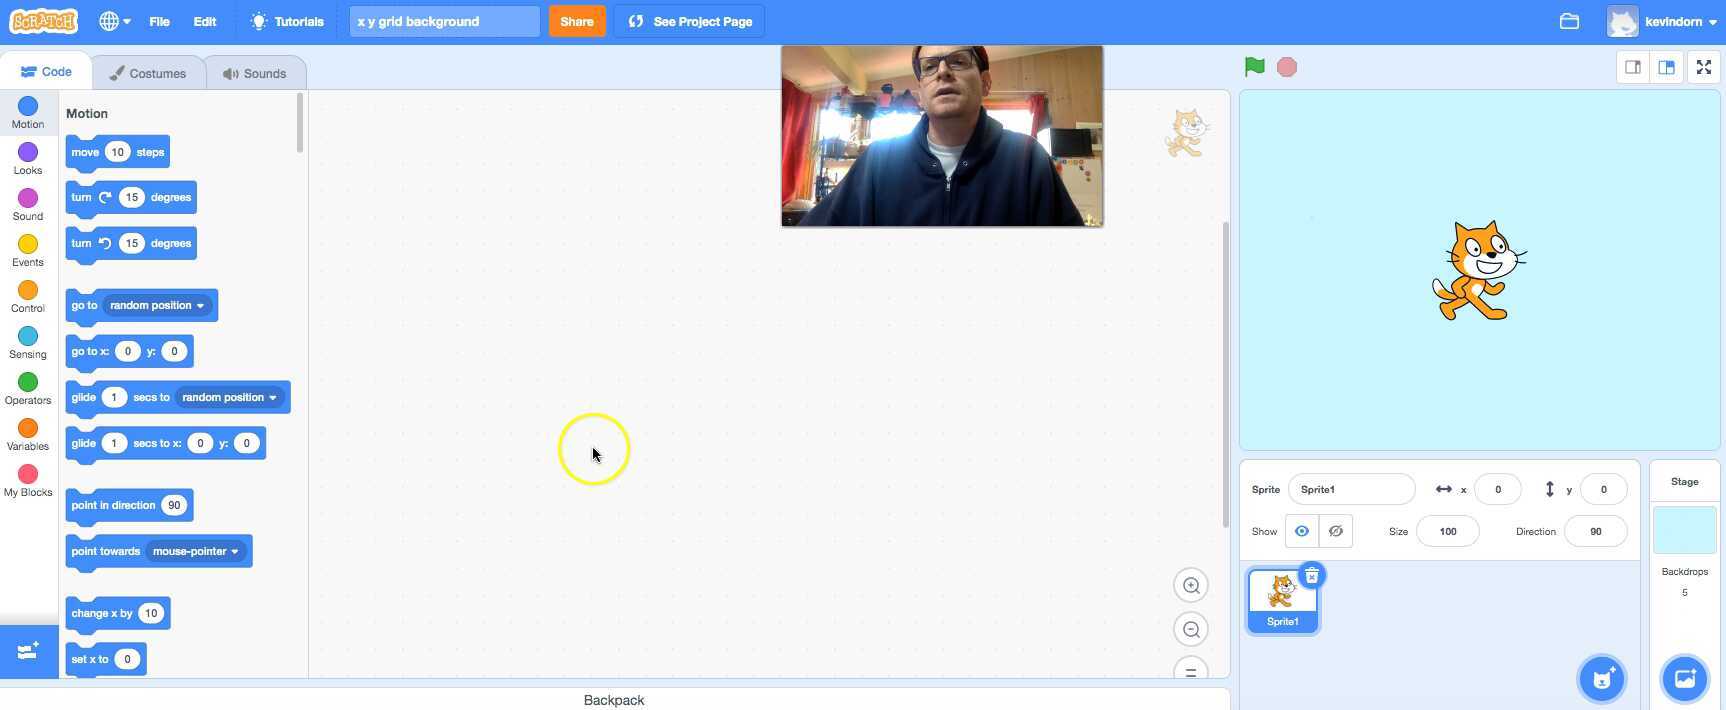1726x710 pixels.
Task: Enter full screen stage mode
Action: (1704, 67)
